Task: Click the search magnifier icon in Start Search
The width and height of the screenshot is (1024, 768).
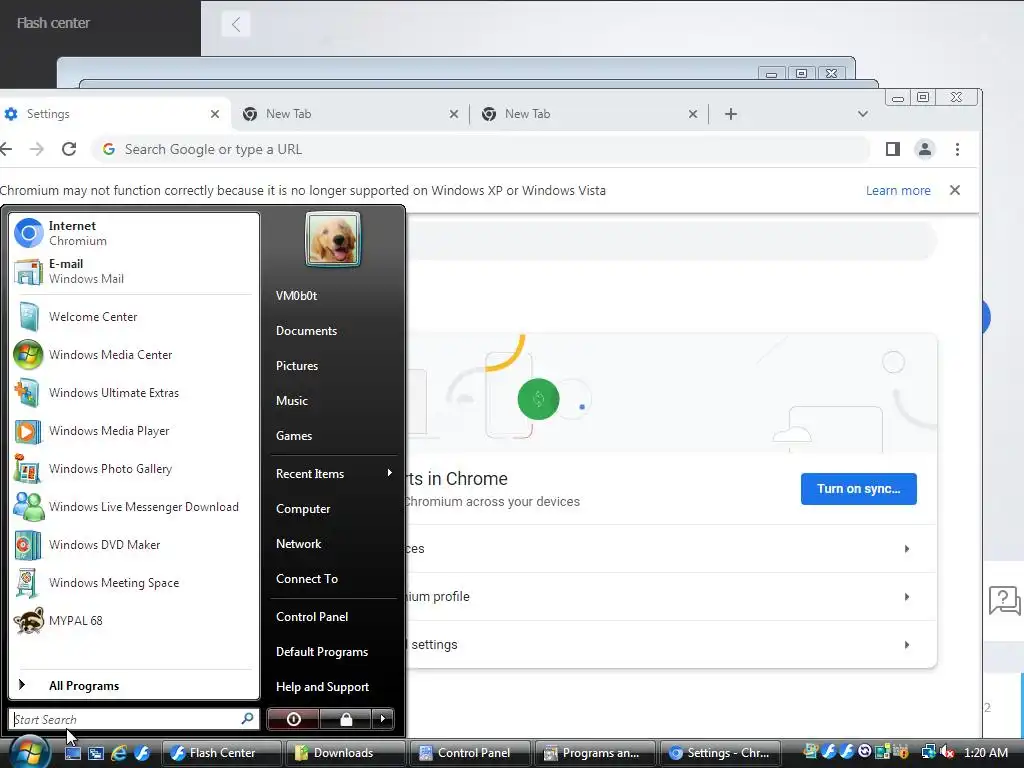Action: pos(248,719)
